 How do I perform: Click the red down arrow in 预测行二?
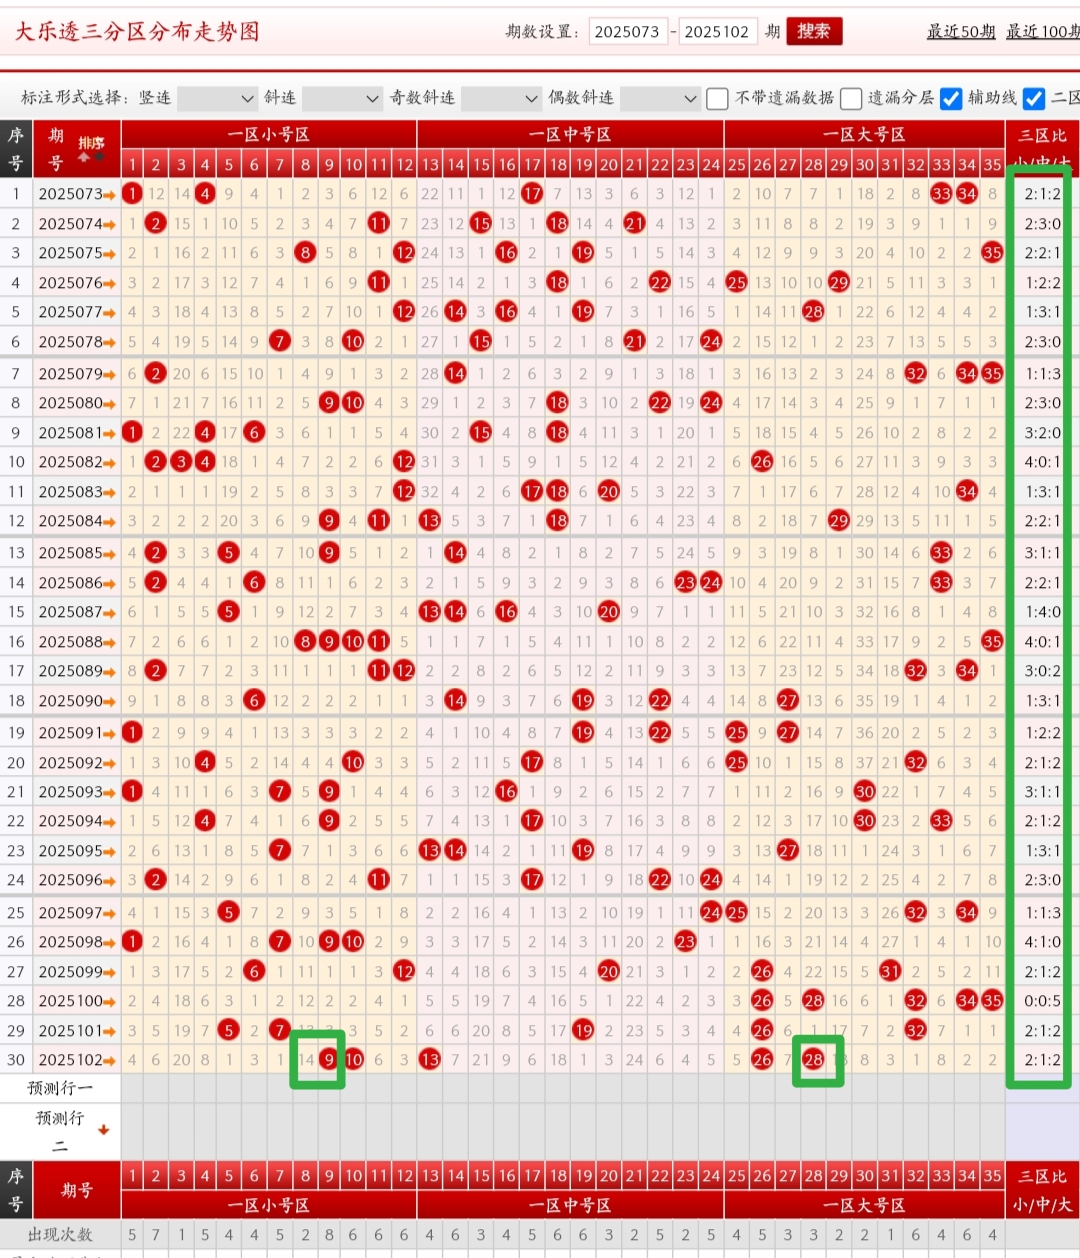[x=103, y=1130]
